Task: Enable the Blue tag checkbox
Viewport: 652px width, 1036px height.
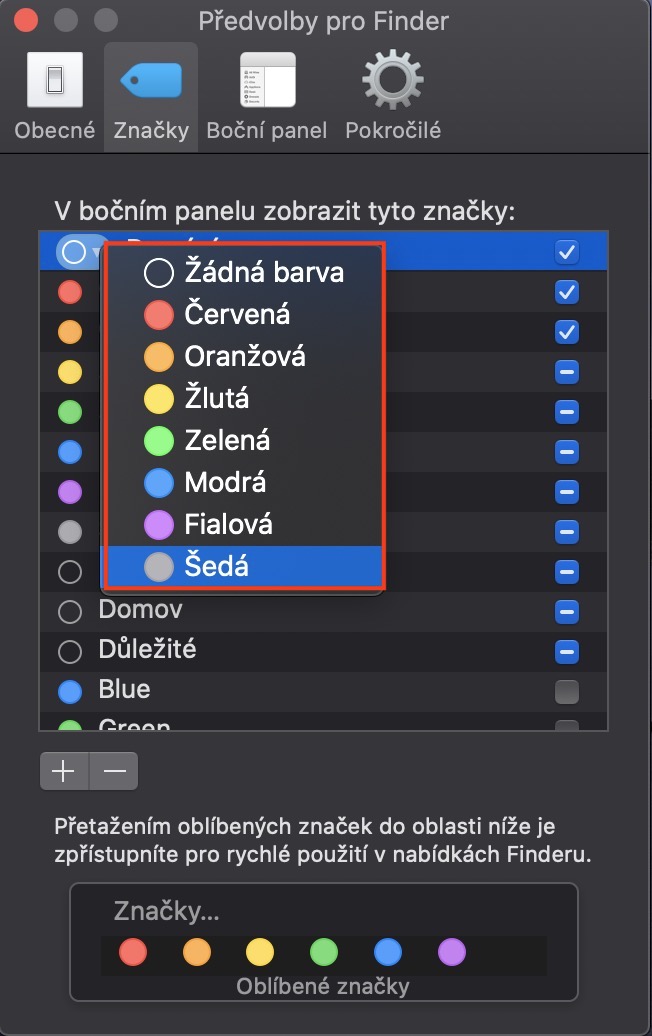Action: 567,690
